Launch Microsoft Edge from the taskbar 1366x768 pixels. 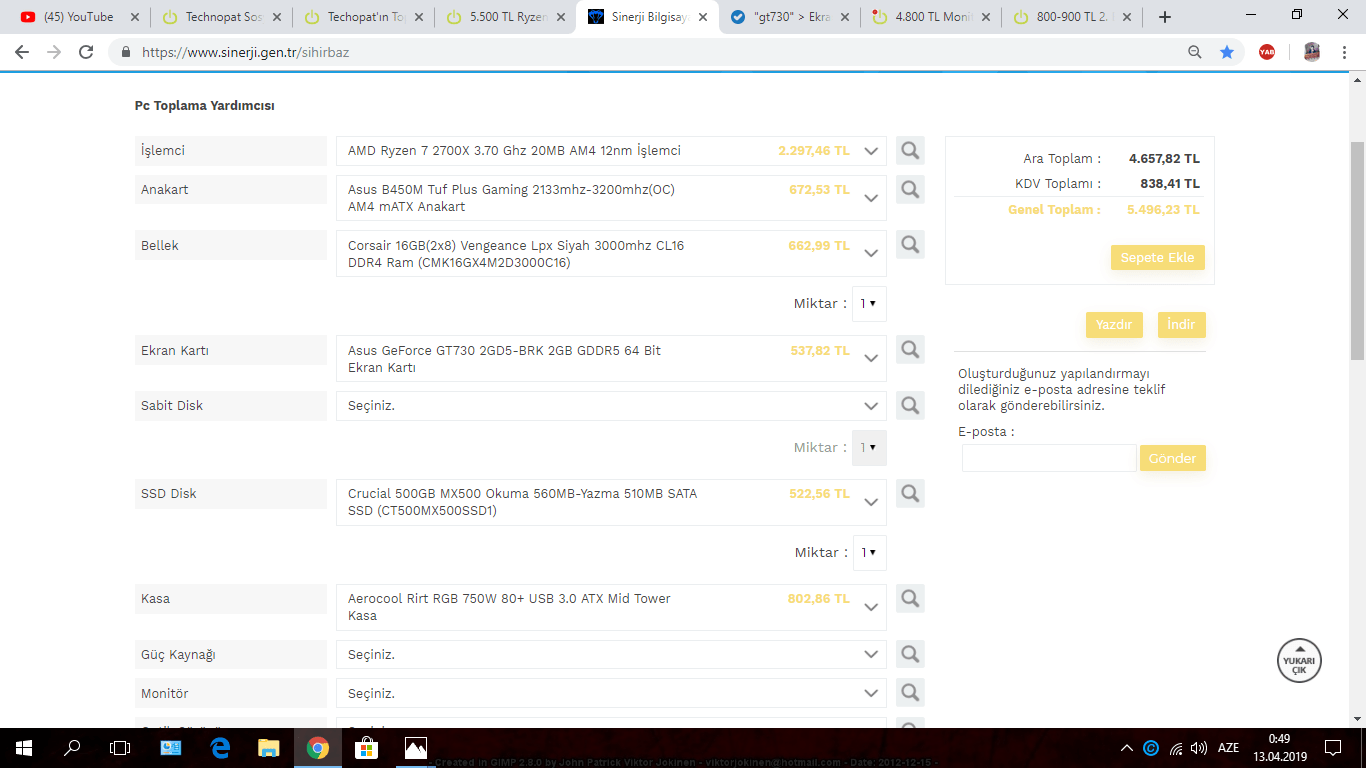point(220,748)
